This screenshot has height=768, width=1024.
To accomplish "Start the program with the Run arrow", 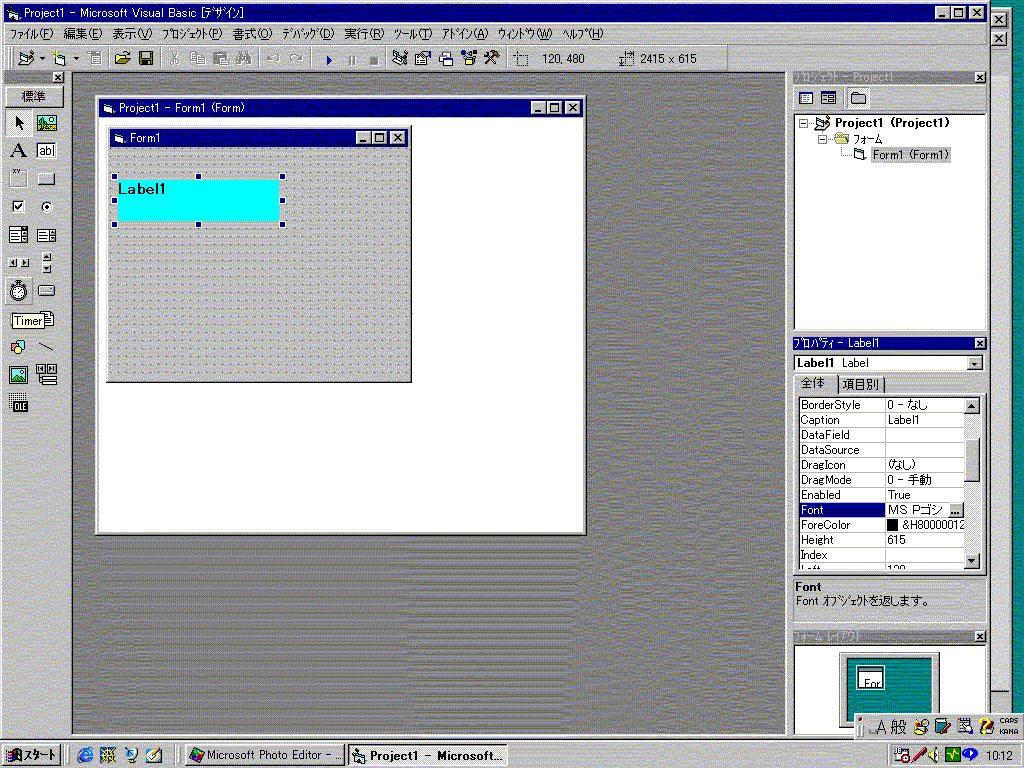I will (329, 59).
